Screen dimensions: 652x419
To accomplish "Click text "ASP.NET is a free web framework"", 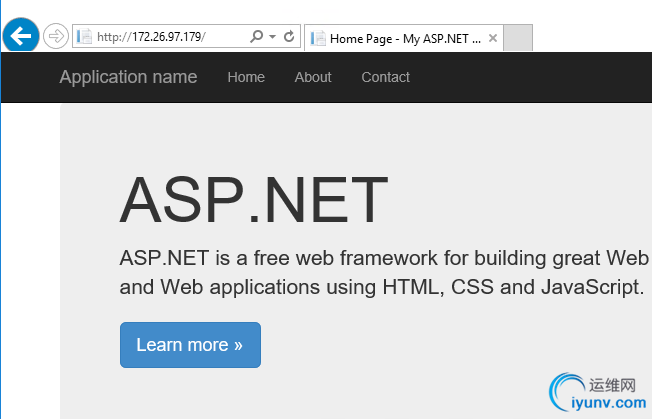I will (x=278, y=258).
